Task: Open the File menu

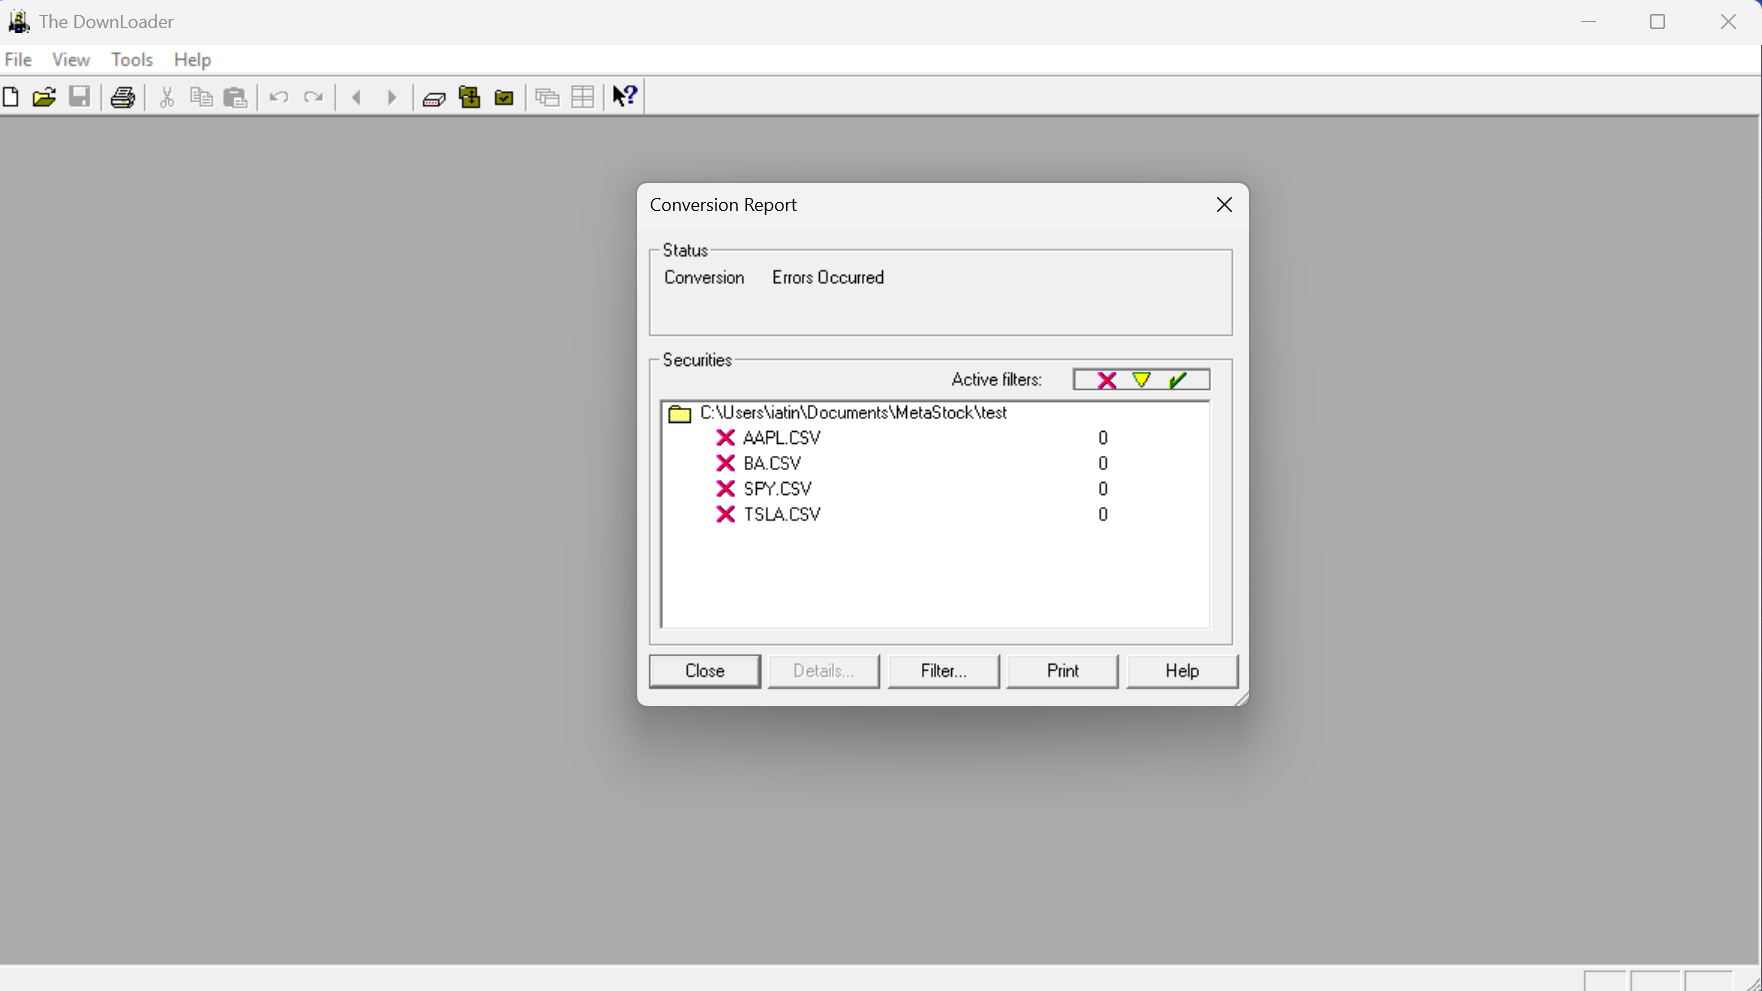Action: point(18,60)
